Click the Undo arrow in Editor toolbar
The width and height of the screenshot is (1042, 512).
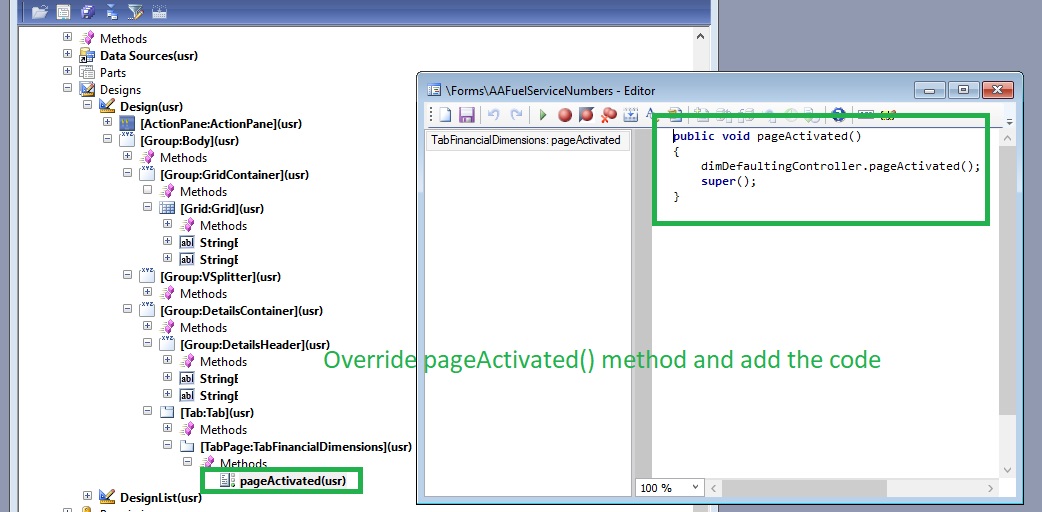493,115
